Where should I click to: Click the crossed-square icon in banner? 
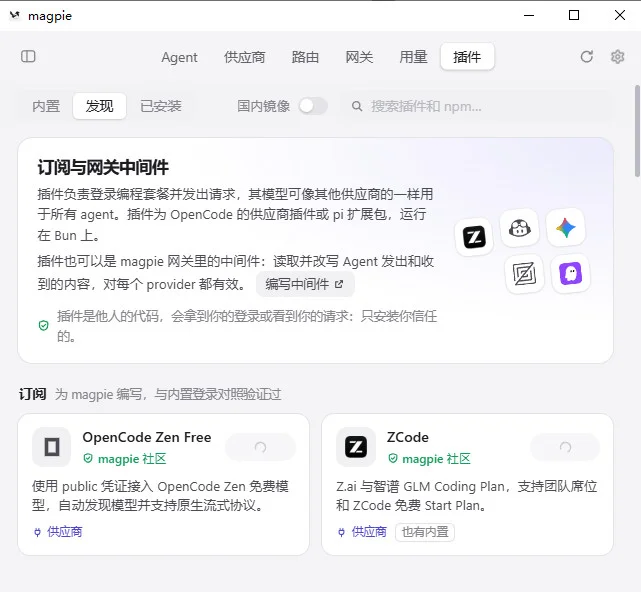[x=524, y=274]
